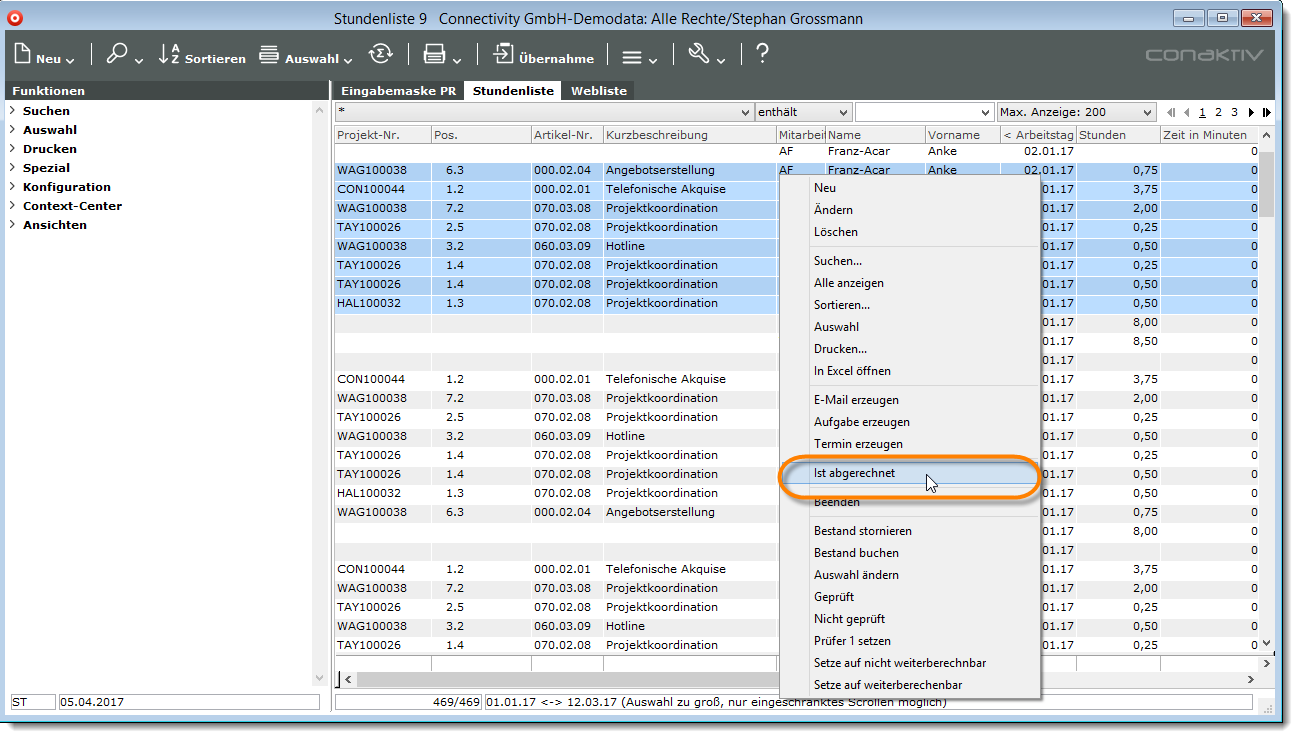Go to page 2 of results
1298x738 pixels.
coord(1218,113)
